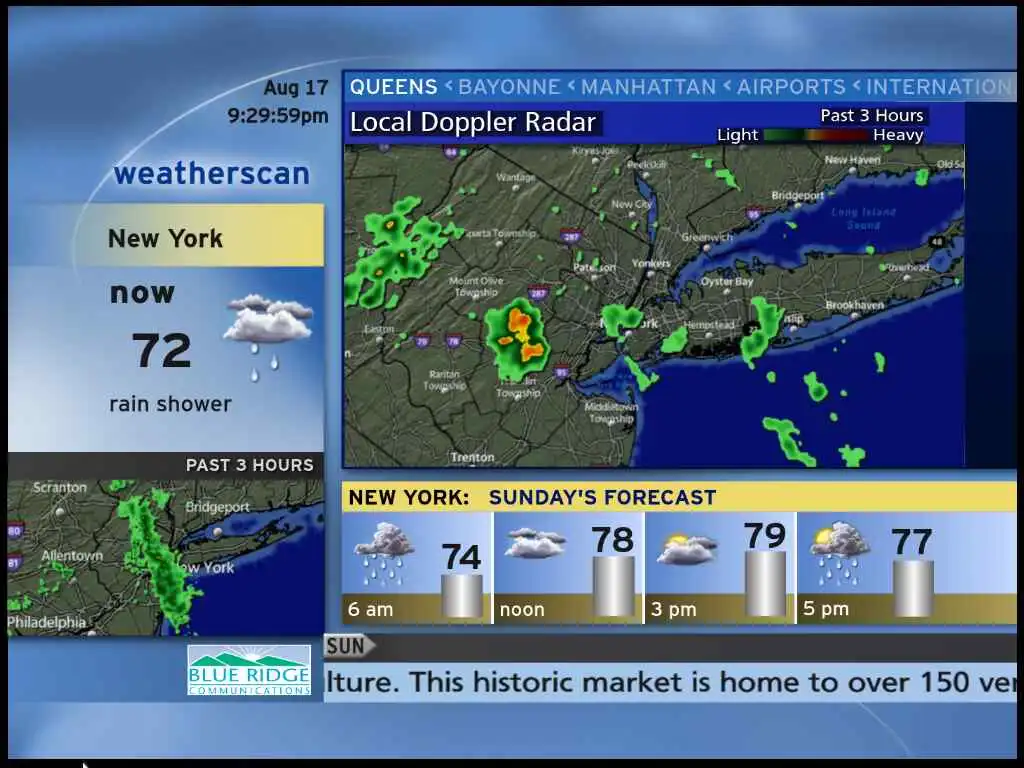Select the QUEENS location tab
Image resolution: width=1024 pixels, height=768 pixels.
pos(394,87)
